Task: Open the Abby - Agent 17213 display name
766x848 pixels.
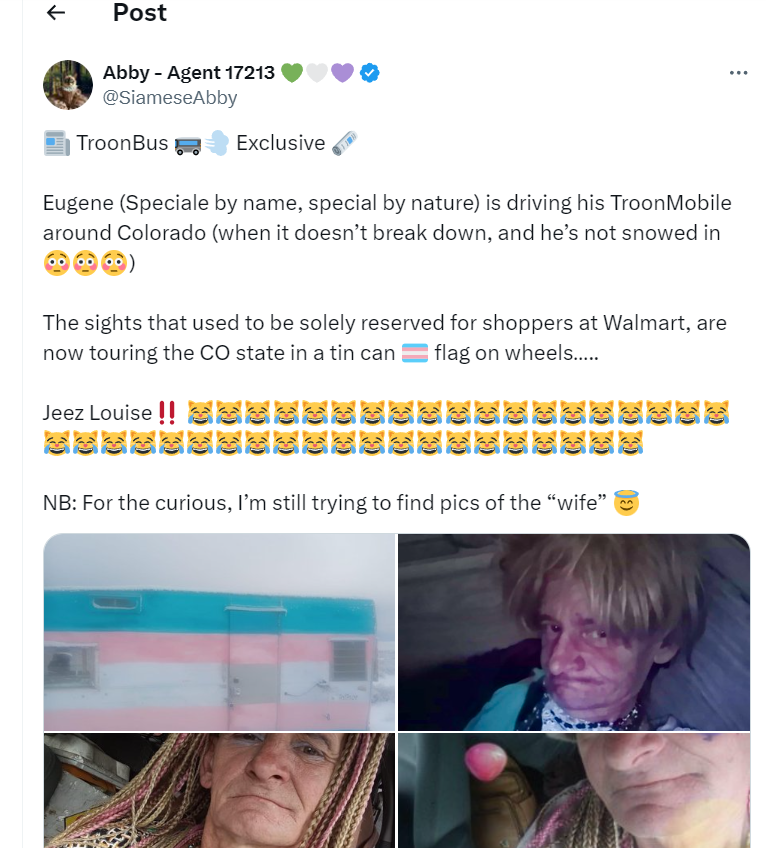Action: (189, 72)
